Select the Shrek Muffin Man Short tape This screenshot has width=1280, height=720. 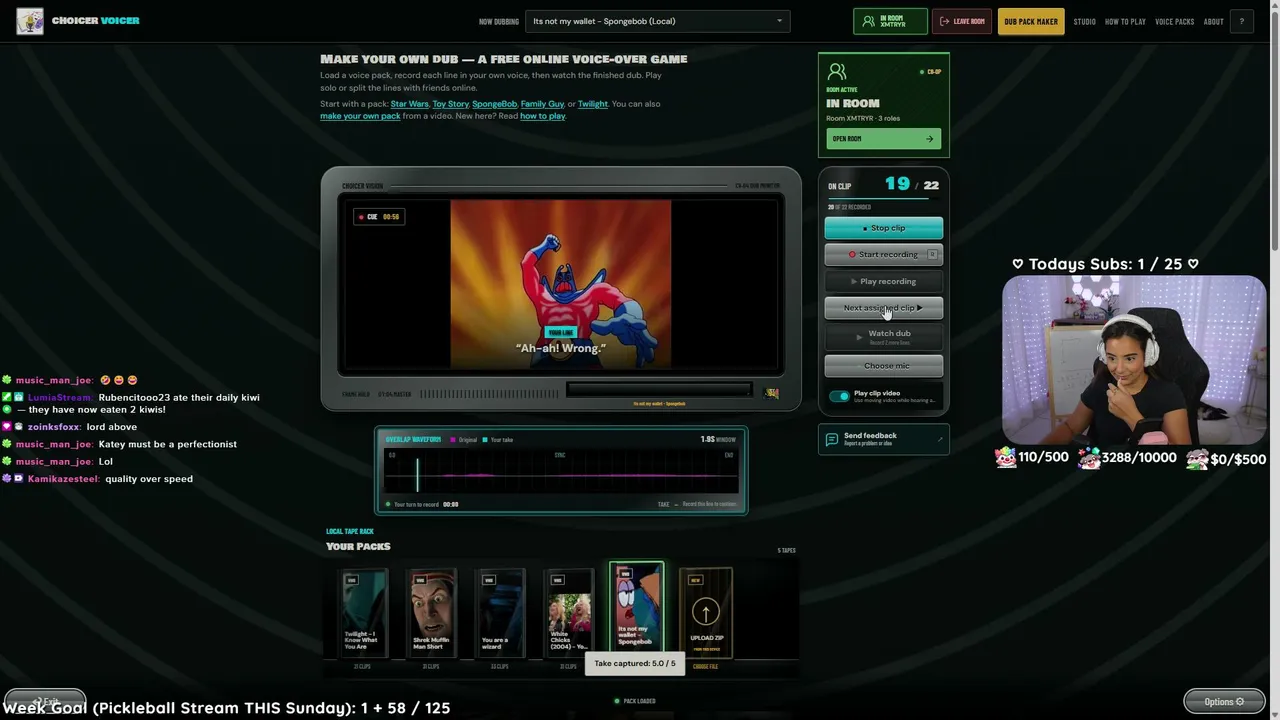tap(431, 613)
